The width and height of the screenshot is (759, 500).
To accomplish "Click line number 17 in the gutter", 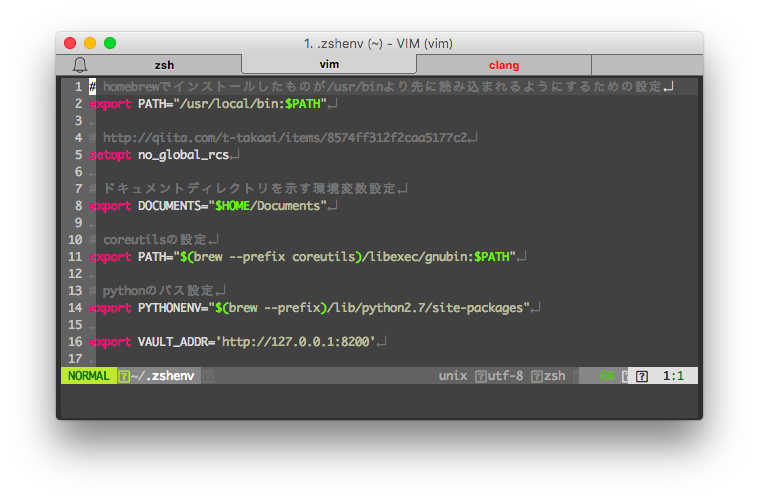I will click(75, 359).
